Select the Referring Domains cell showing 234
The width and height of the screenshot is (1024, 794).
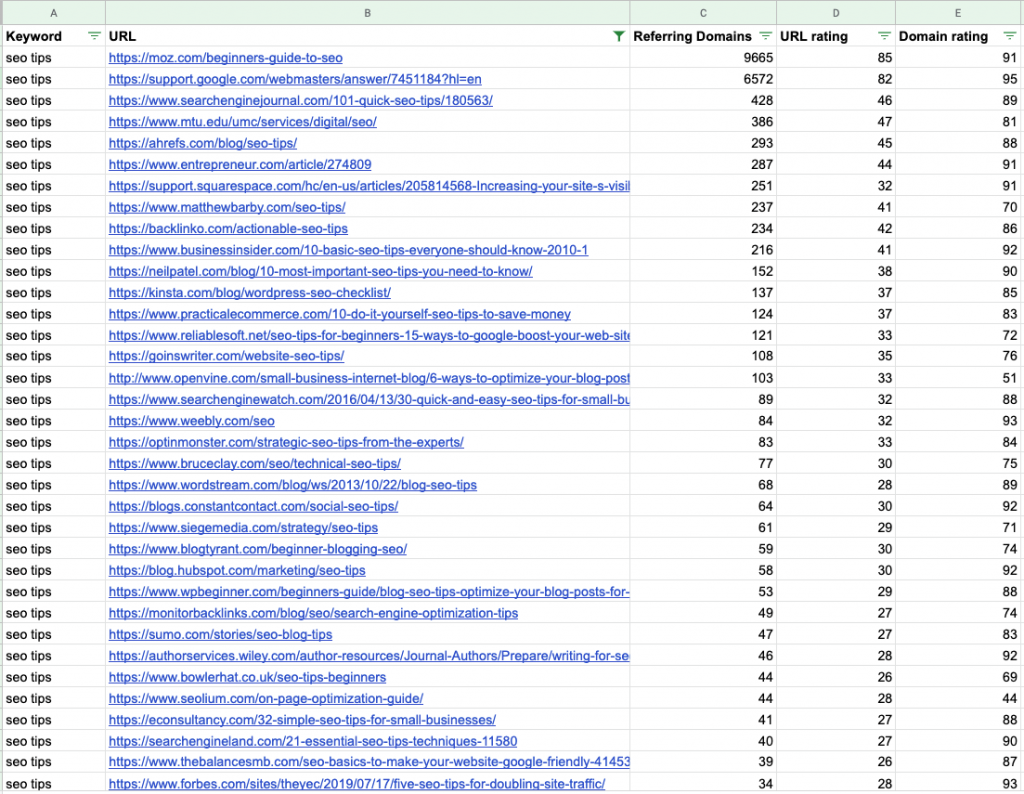coord(703,229)
